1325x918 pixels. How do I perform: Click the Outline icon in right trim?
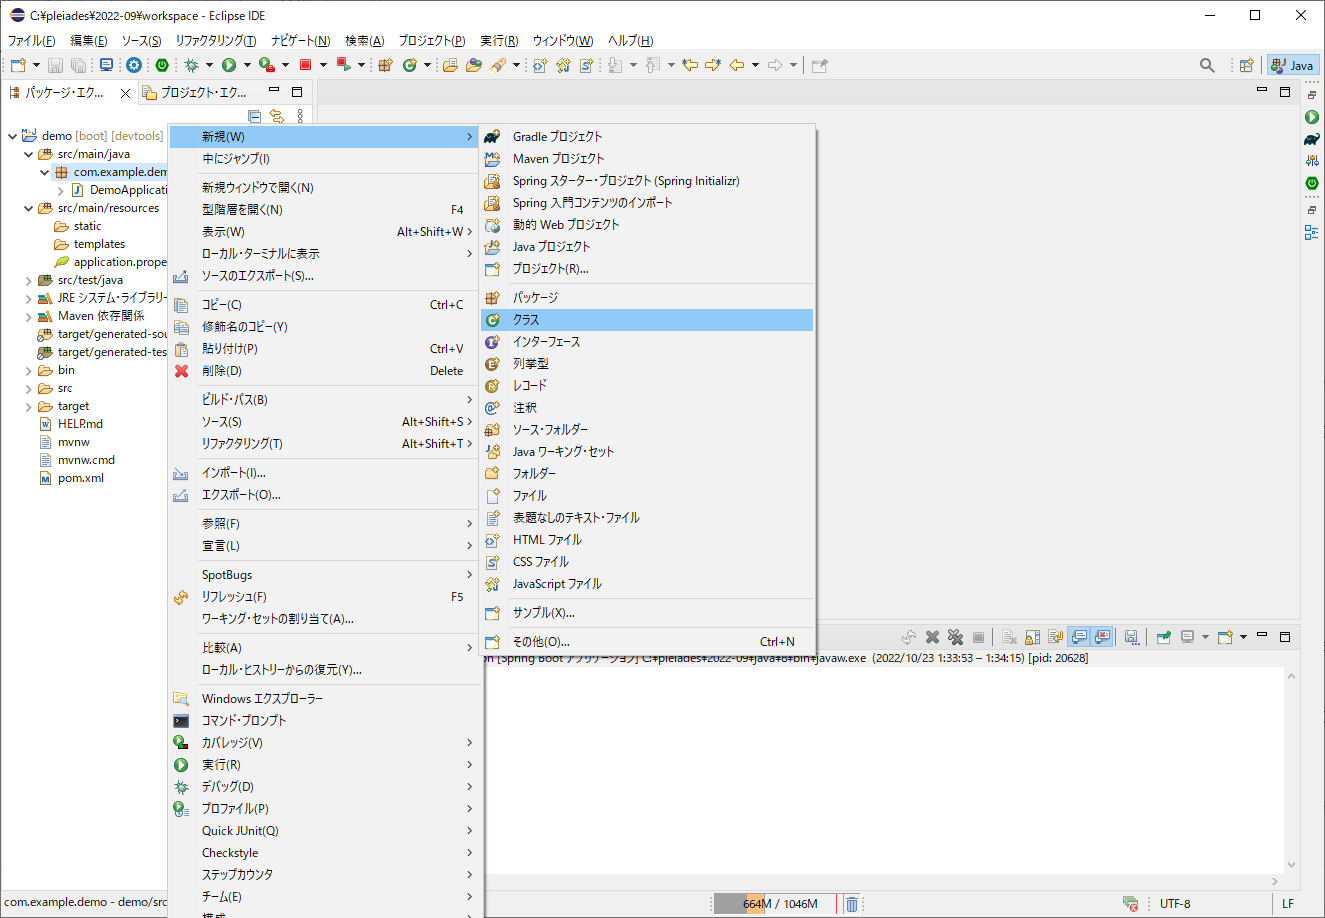point(1312,232)
